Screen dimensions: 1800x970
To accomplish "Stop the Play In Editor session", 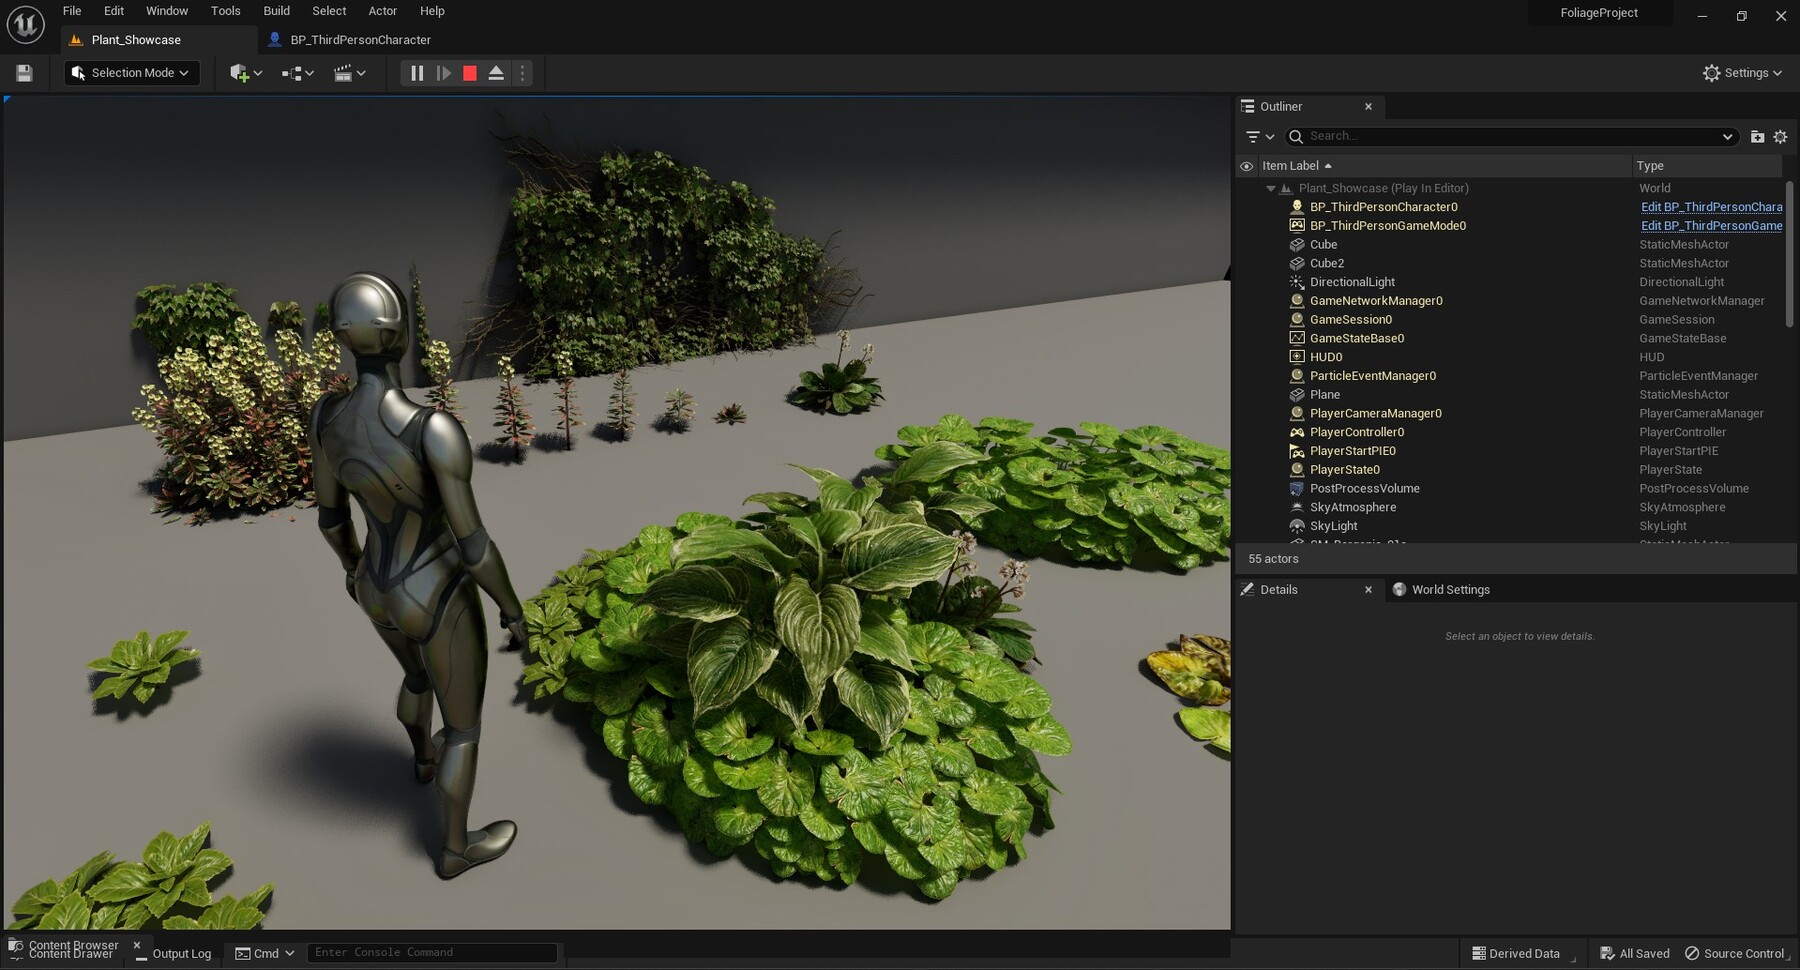I will pyautogui.click(x=469, y=72).
